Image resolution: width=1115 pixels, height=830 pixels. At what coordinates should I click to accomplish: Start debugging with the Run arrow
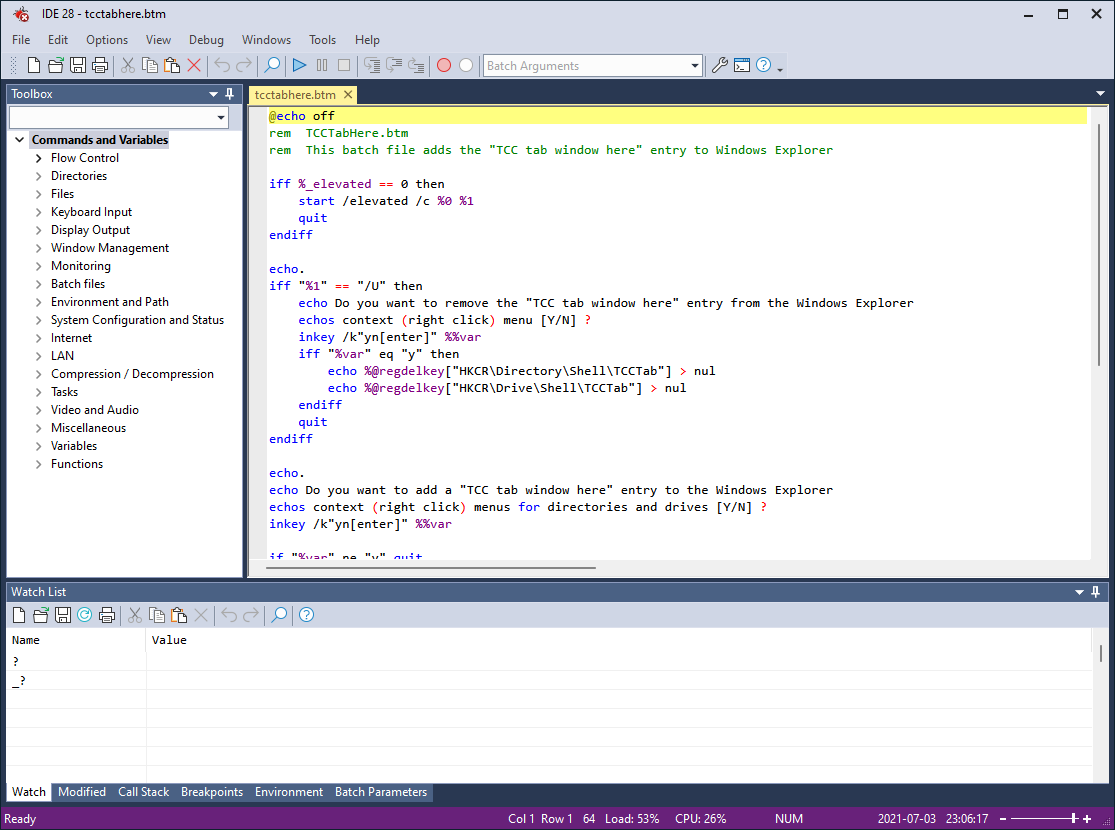tap(299, 65)
